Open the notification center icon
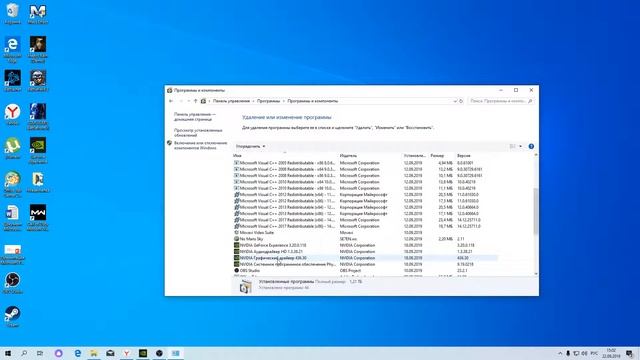Viewport: 640px width, 360px height. 629,353
